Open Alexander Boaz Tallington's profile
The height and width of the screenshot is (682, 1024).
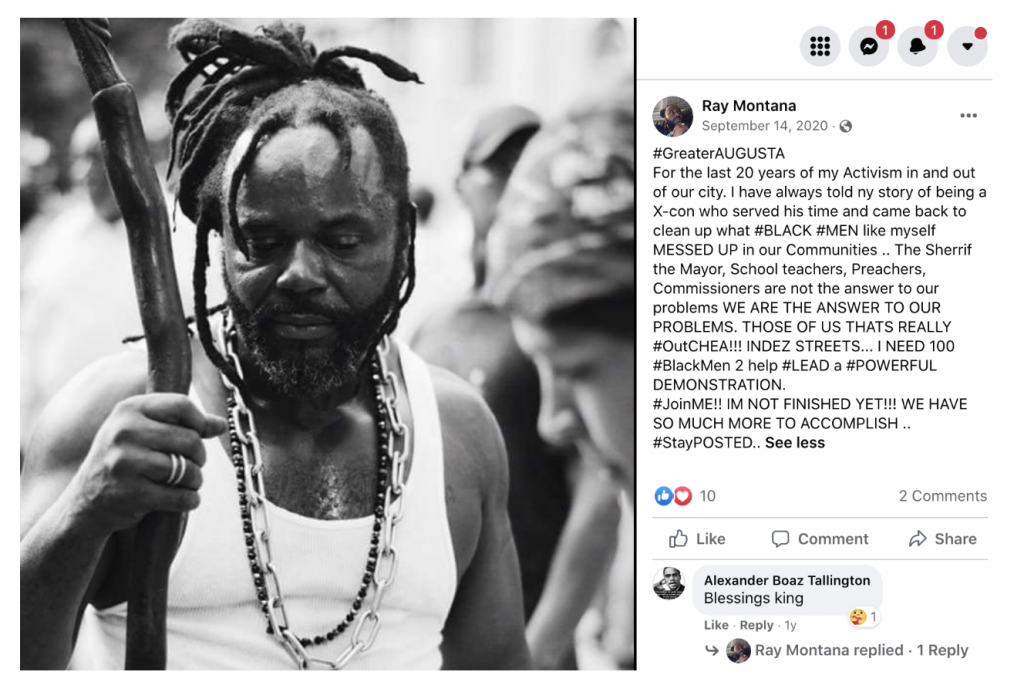point(786,580)
